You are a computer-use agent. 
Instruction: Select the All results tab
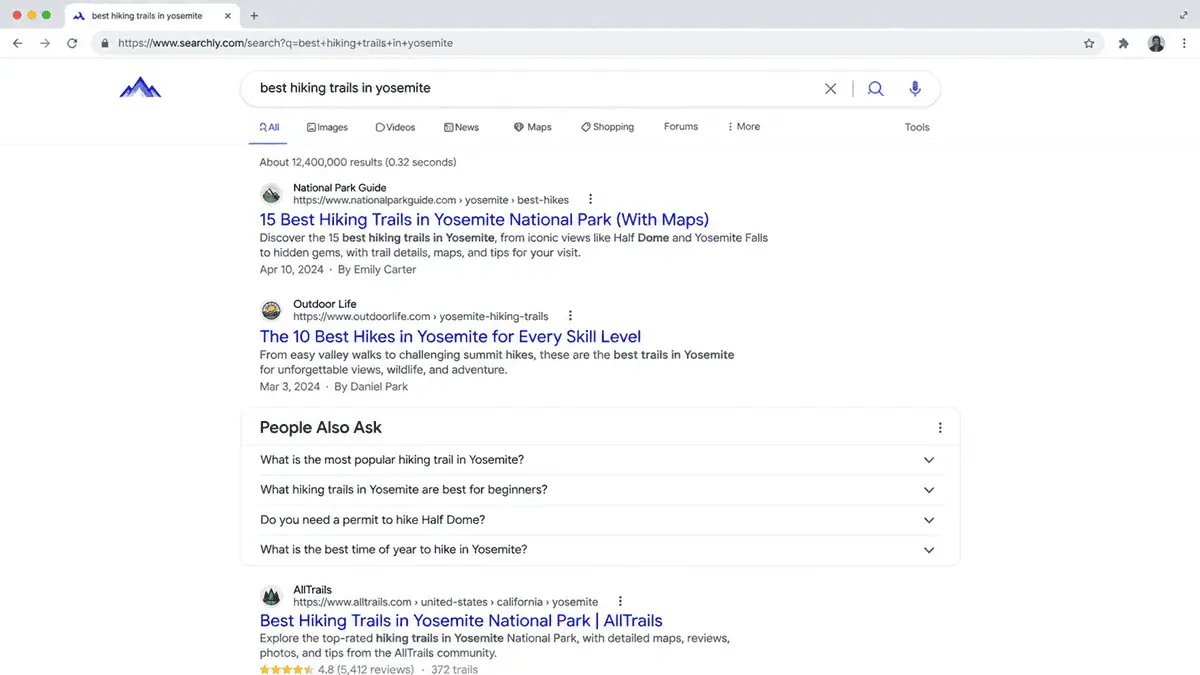[269, 127]
